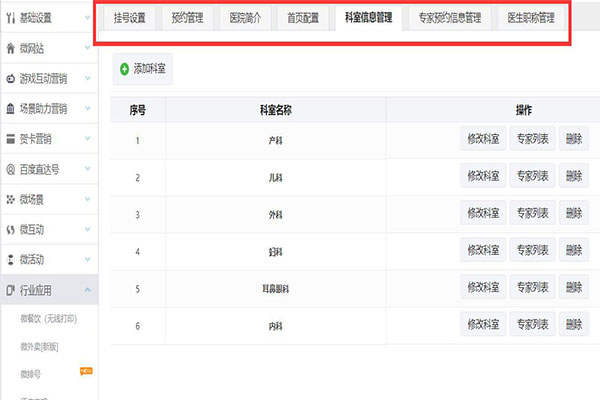Image resolution: width=600 pixels, height=400 pixels.
Task: Click the 场景助力营销 icon
Action: (11, 109)
